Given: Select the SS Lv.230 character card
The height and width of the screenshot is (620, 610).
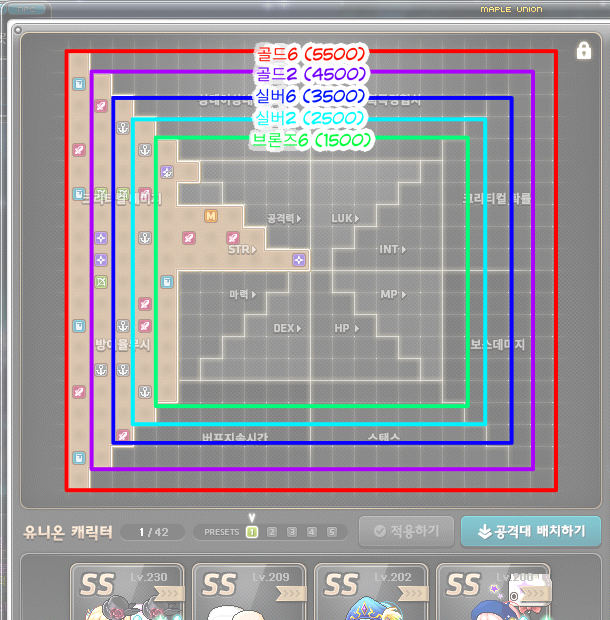Looking at the screenshot, I should click(127, 592).
